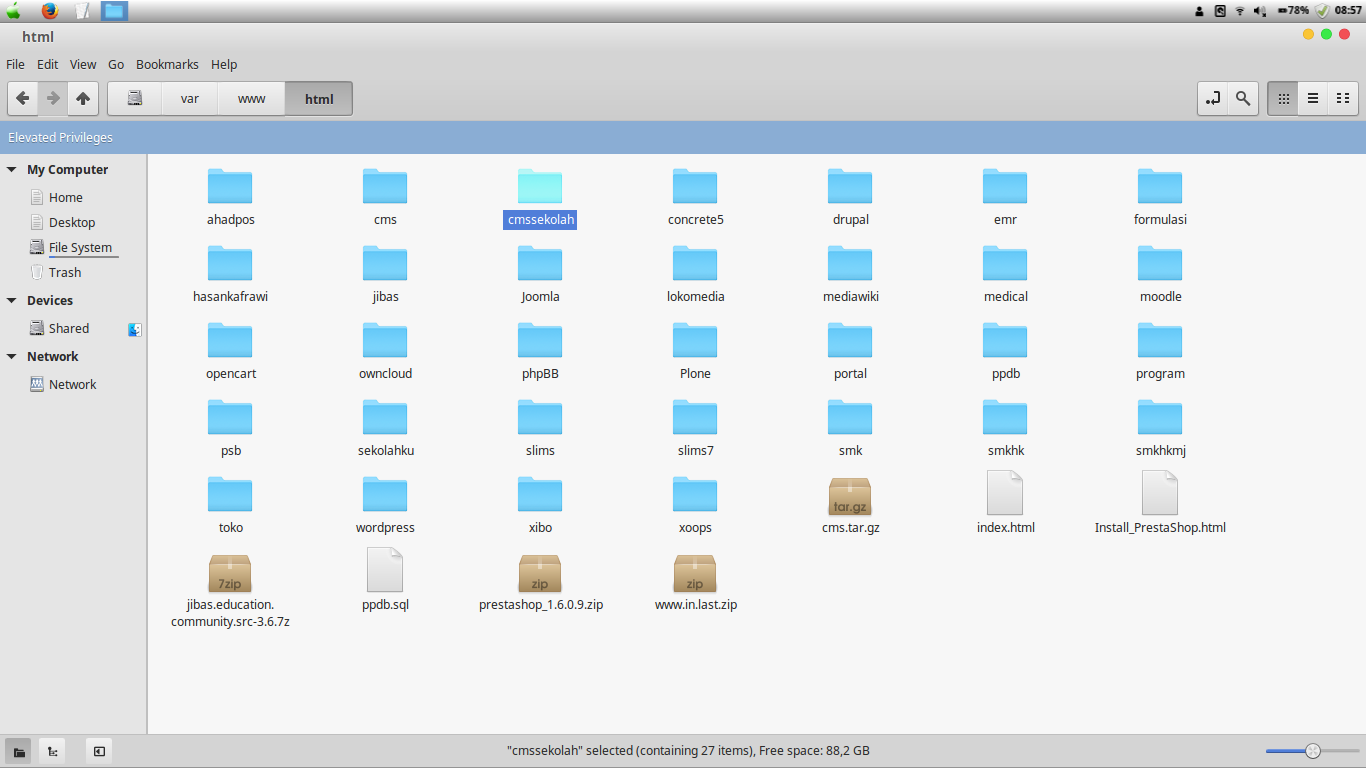Select the cms.tar.gz archive
Image resolution: width=1366 pixels, height=768 pixels.
850,504
